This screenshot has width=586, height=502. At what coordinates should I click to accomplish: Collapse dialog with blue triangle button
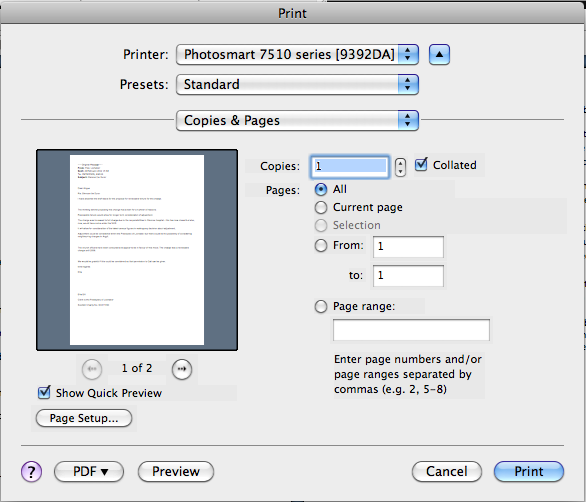439,55
